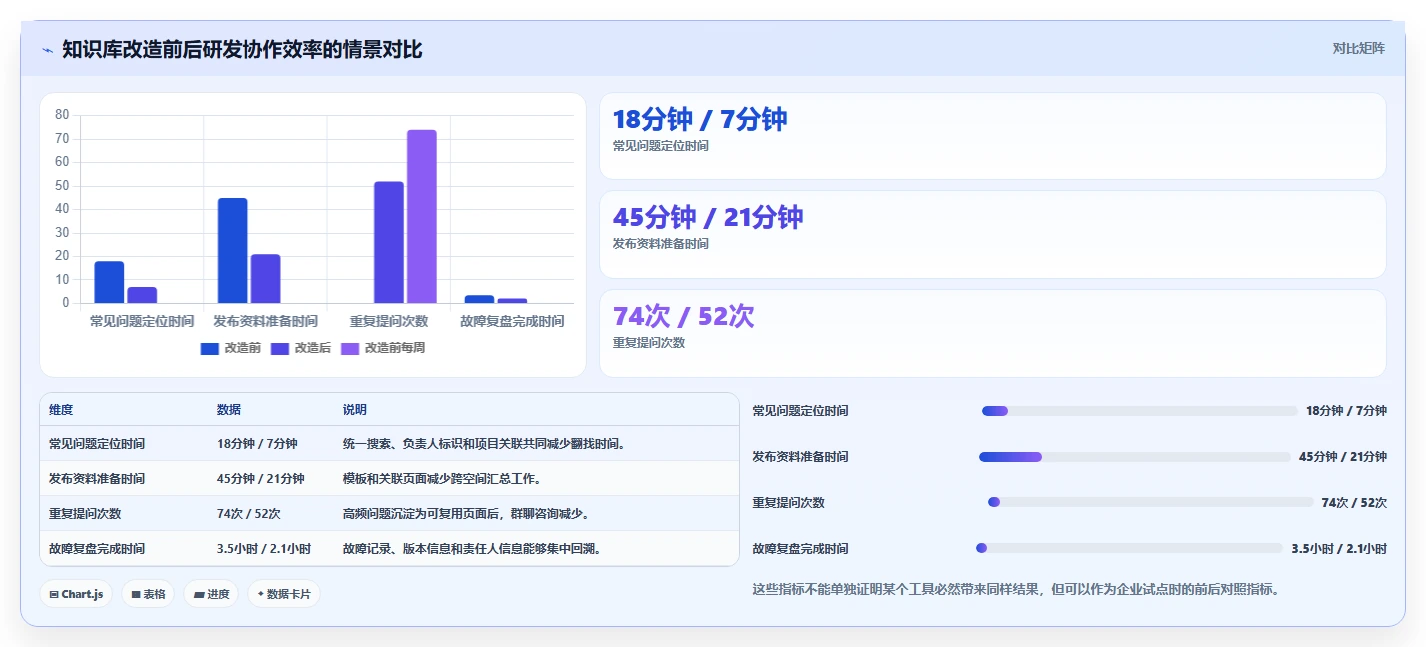
Task: Toggle the 改造前 legend entry in the chart
Action: pyautogui.click(x=231, y=348)
